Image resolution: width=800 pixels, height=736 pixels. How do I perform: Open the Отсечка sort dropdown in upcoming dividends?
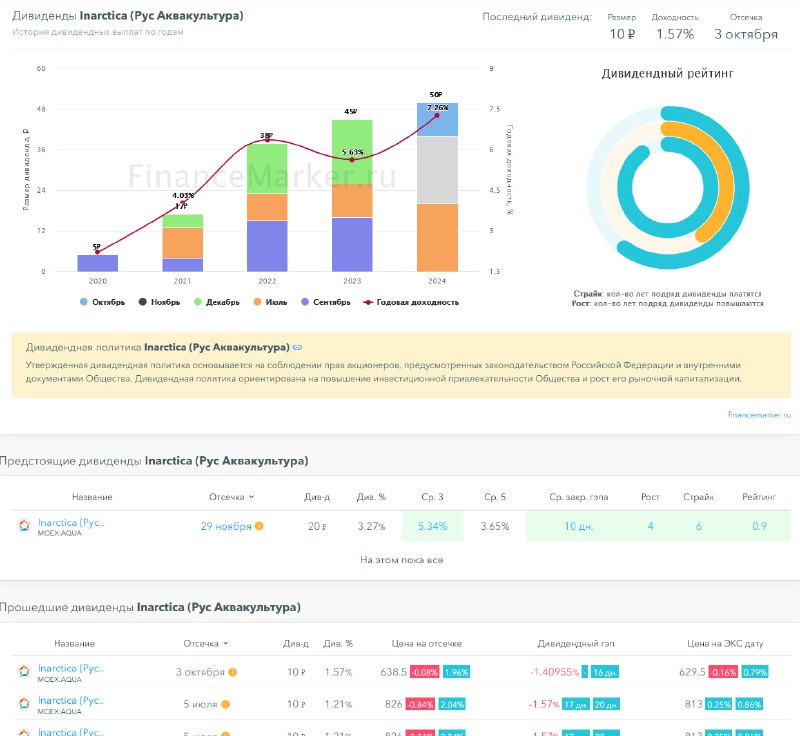click(x=232, y=497)
